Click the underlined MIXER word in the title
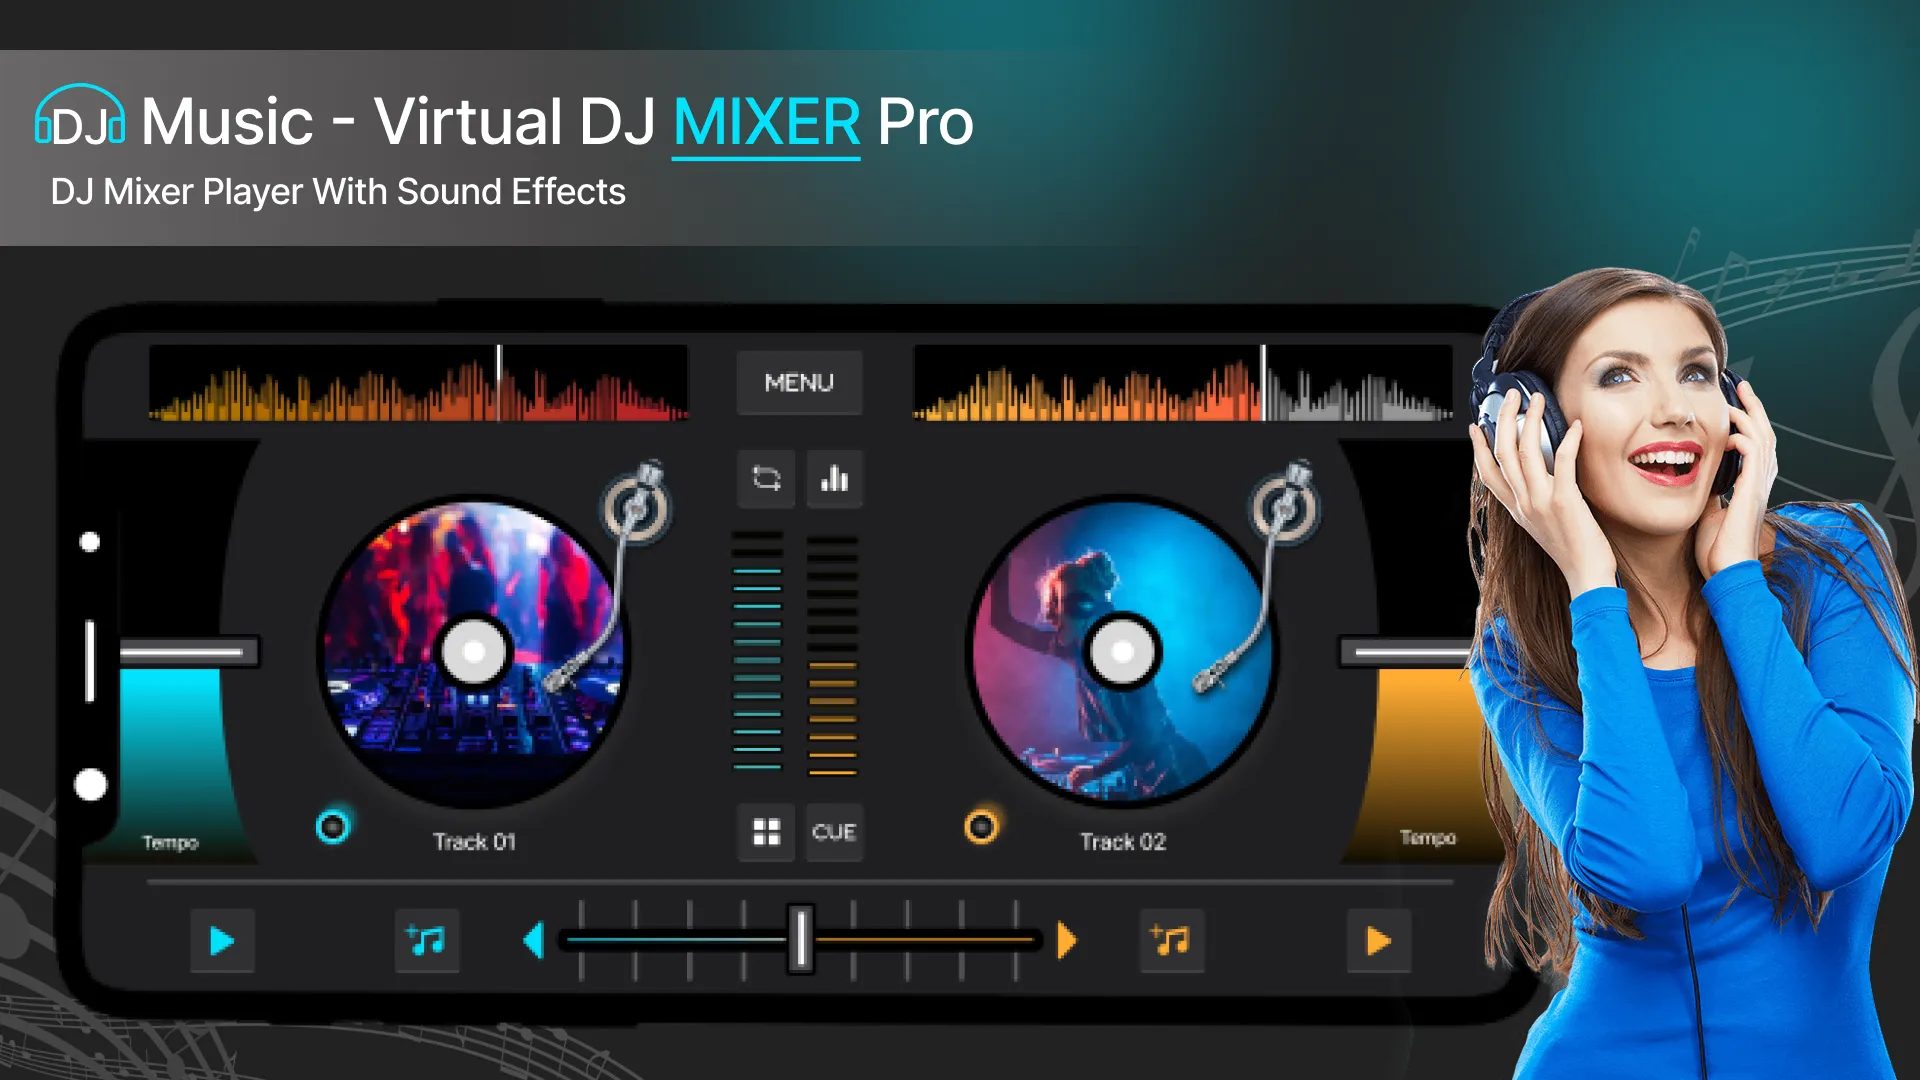 pyautogui.click(x=766, y=124)
